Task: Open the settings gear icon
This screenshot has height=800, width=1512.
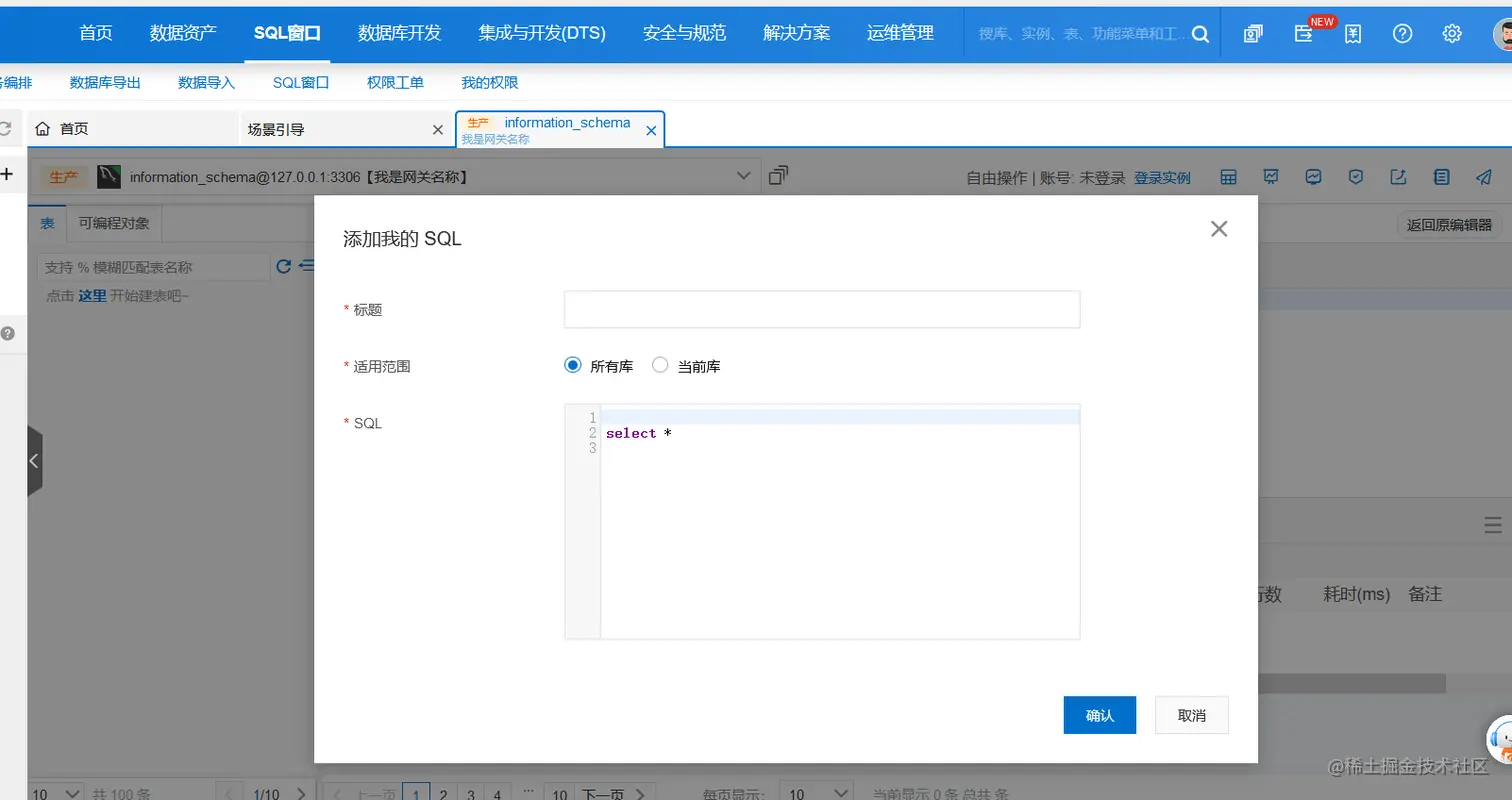Action: pos(1452,33)
